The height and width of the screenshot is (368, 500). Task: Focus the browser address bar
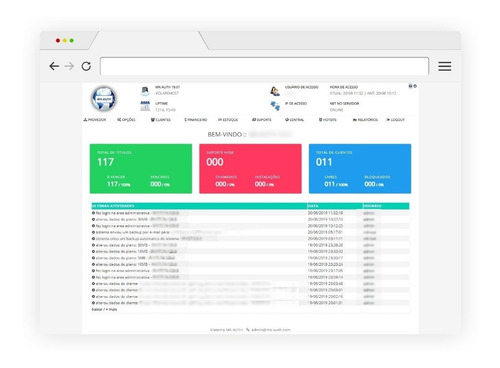(264, 66)
